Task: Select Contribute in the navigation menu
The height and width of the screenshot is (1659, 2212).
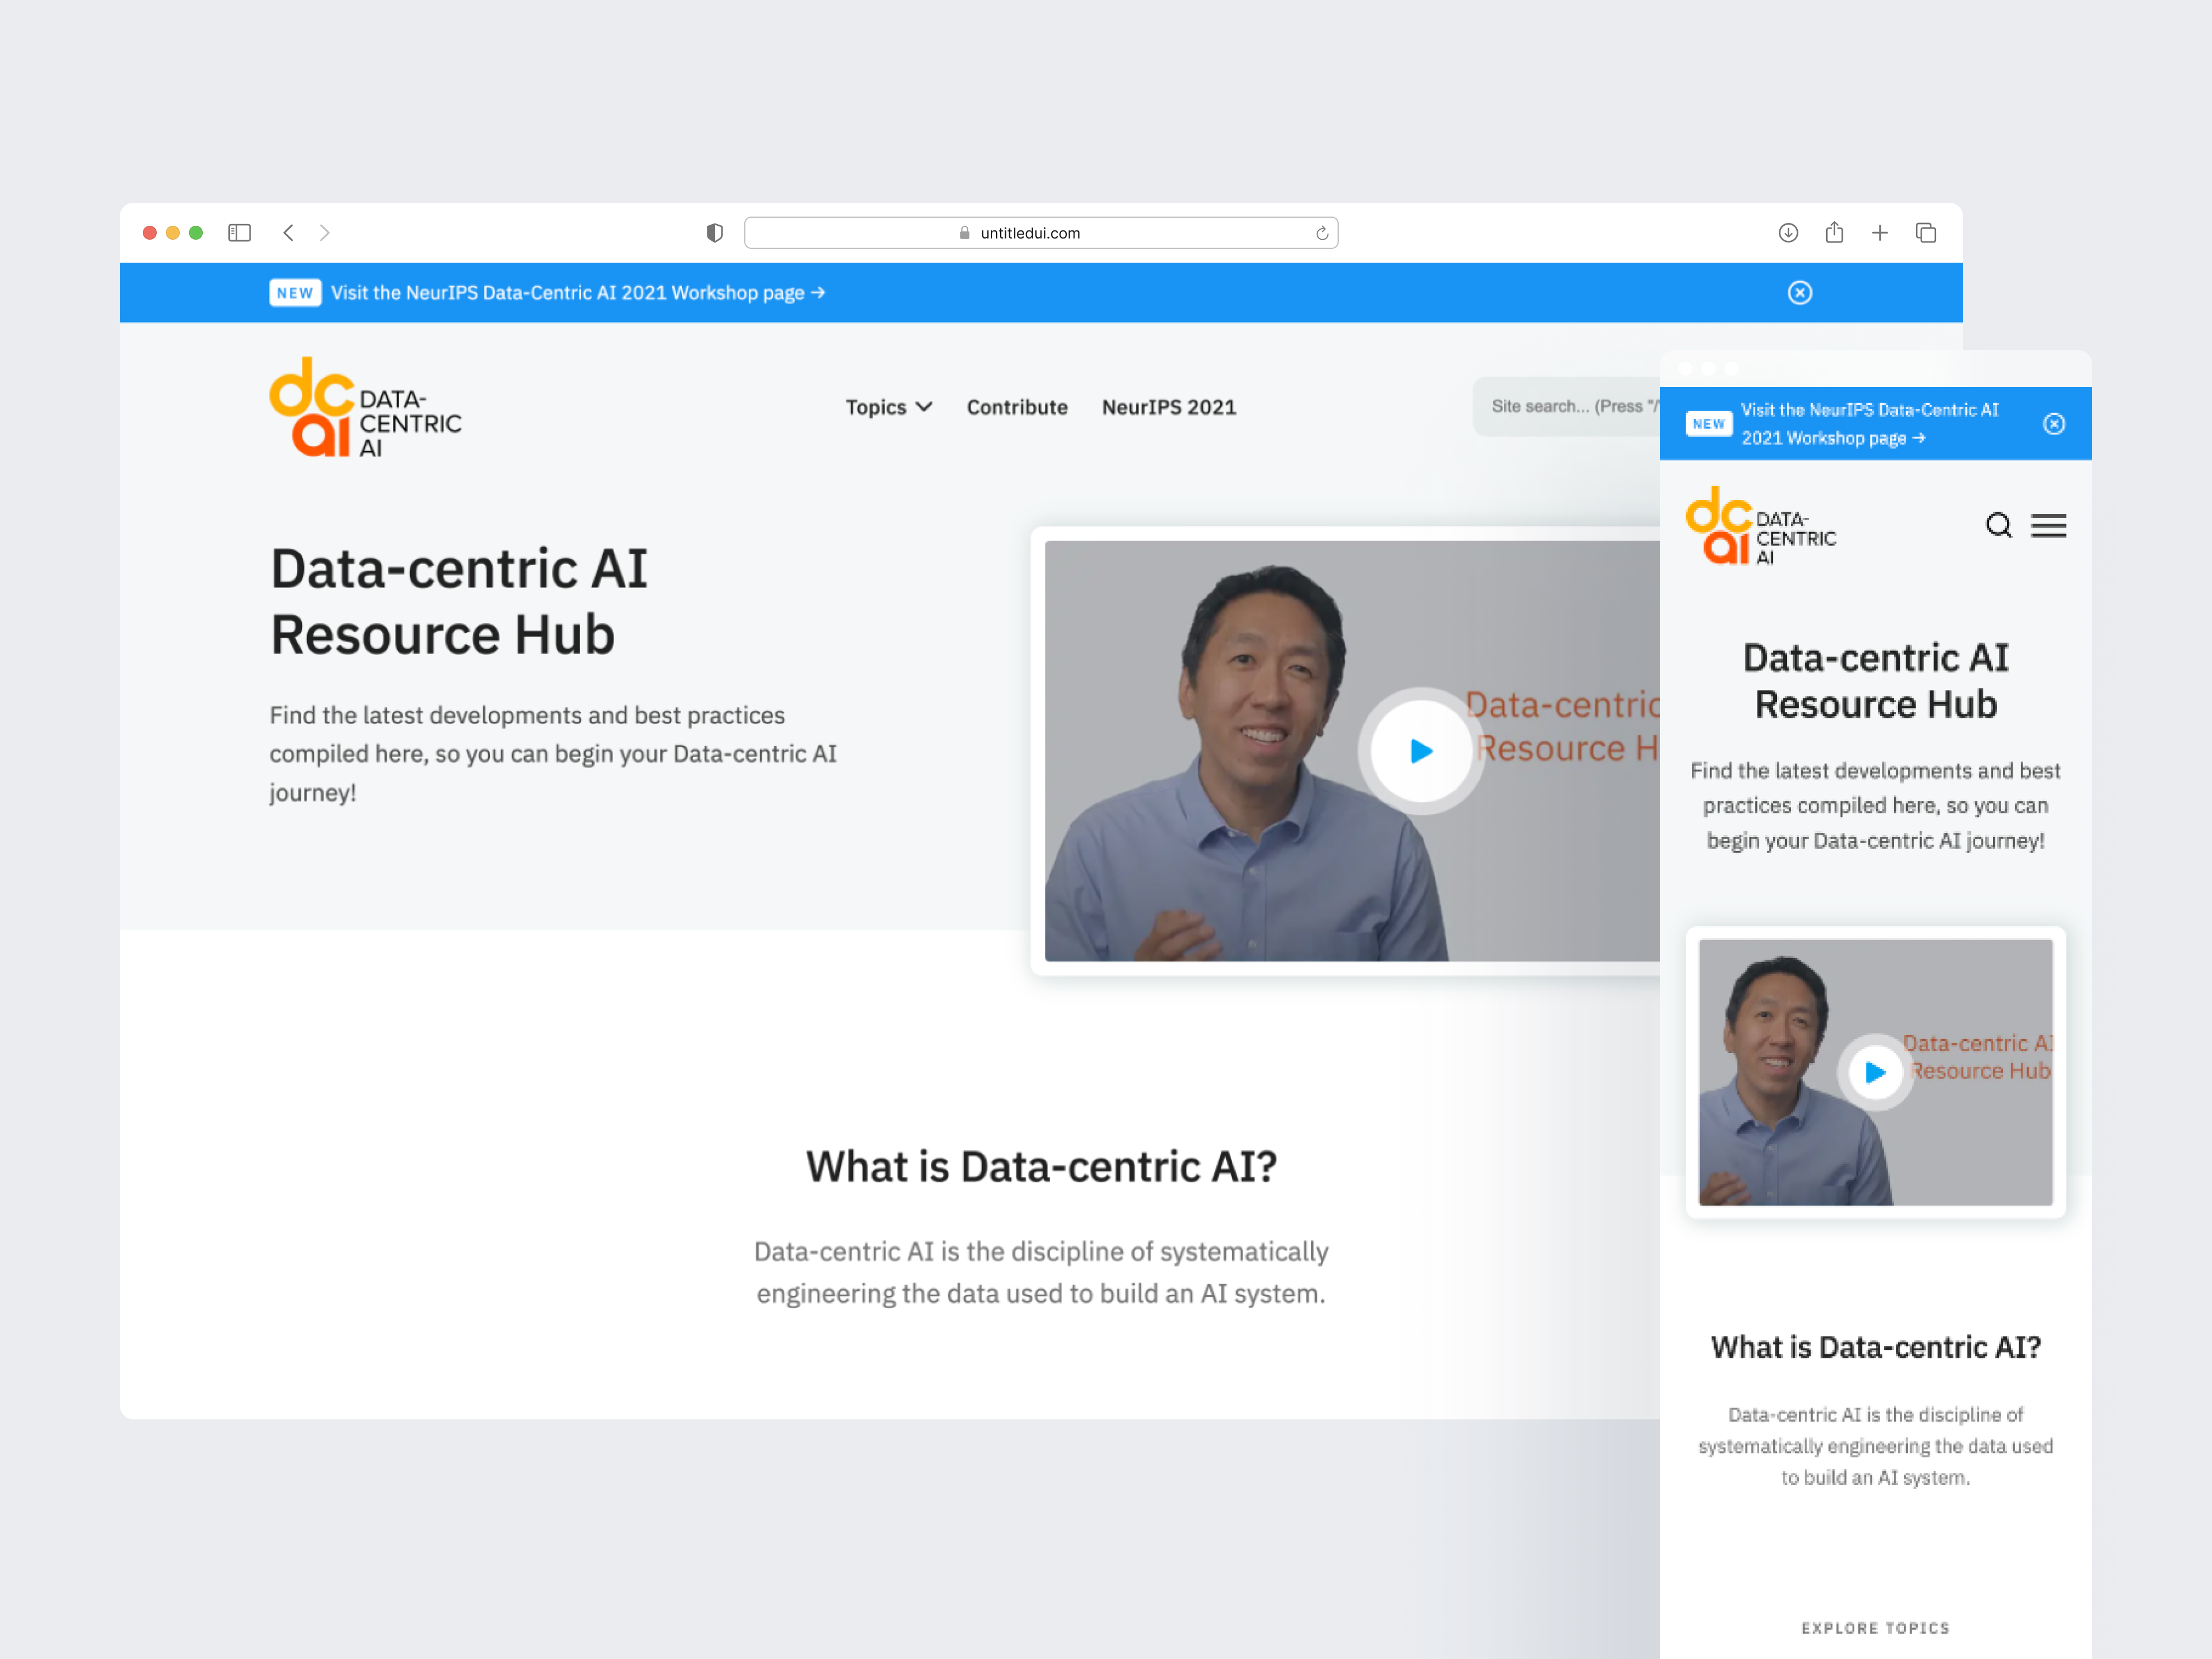Action: click(x=1016, y=407)
